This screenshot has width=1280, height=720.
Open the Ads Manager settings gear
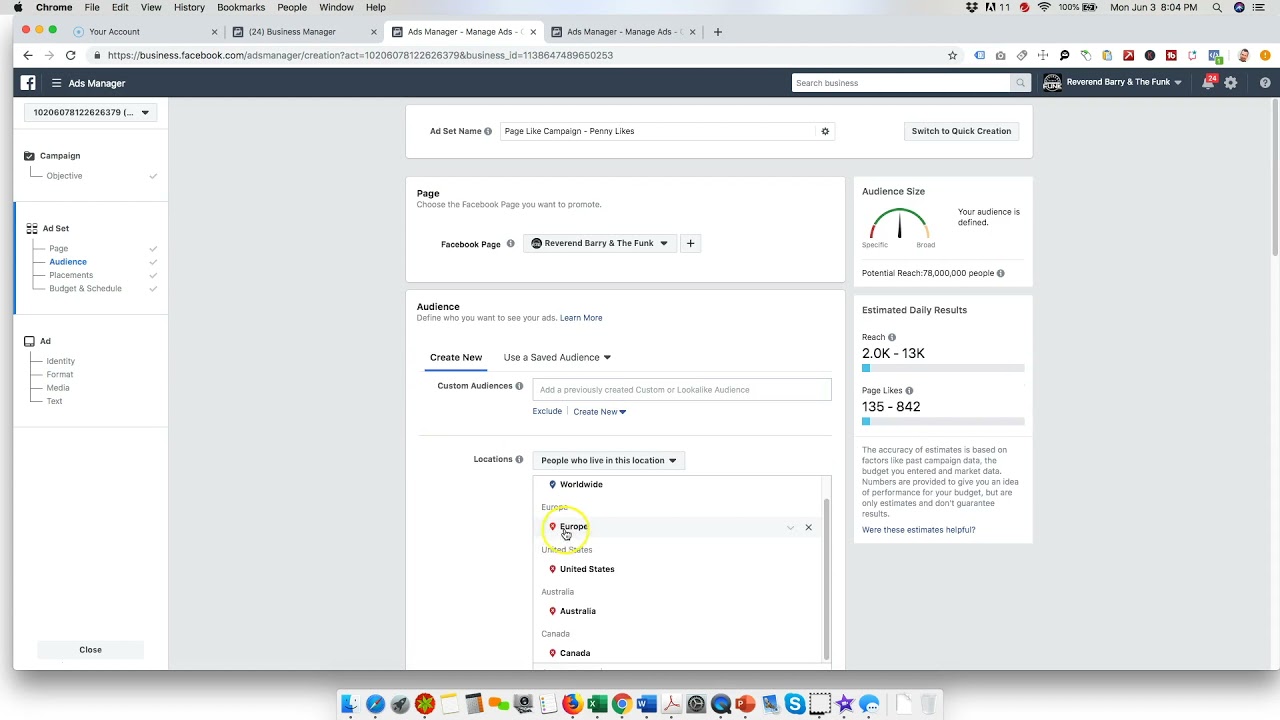pyautogui.click(x=1231, y=83)
